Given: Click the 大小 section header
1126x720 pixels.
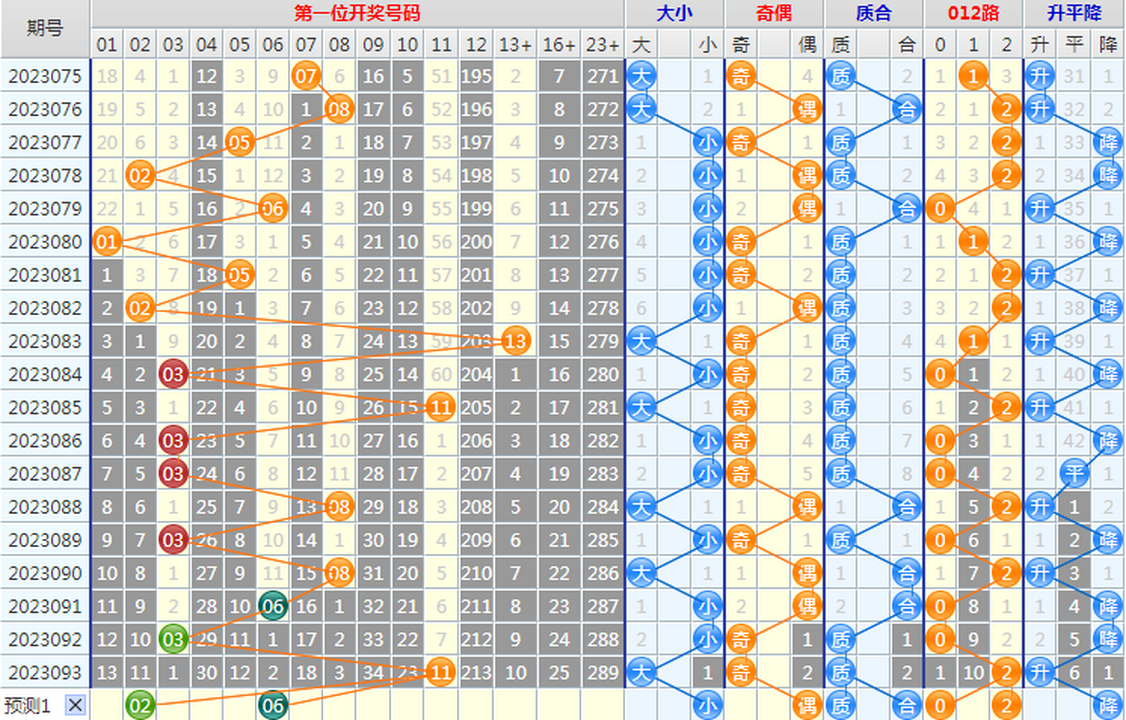Looking at the screenshot, I should [674, 14].
